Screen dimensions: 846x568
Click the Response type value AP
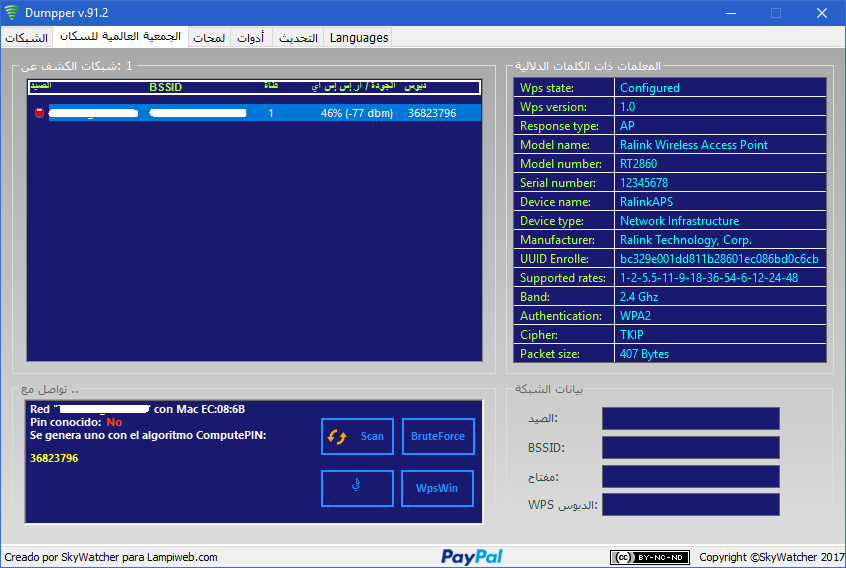pos(627,126)
